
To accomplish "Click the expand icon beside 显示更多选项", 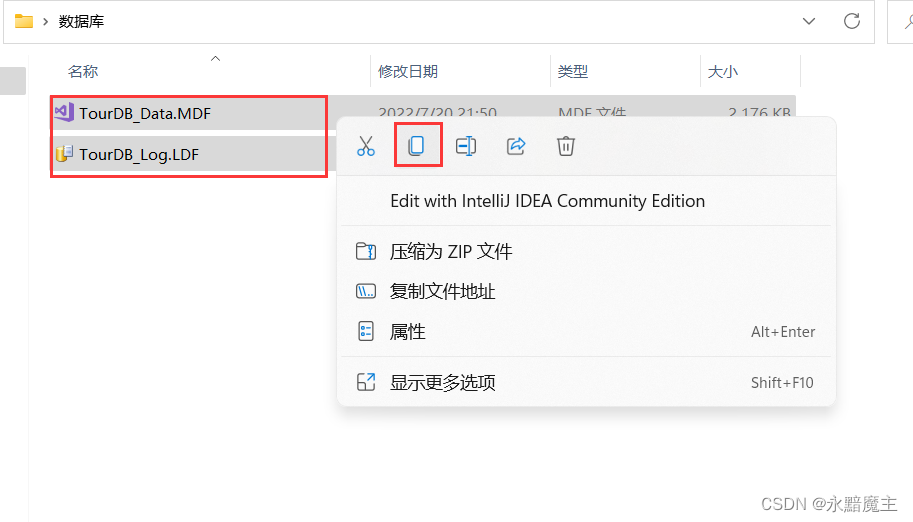I will click(366, 382).
